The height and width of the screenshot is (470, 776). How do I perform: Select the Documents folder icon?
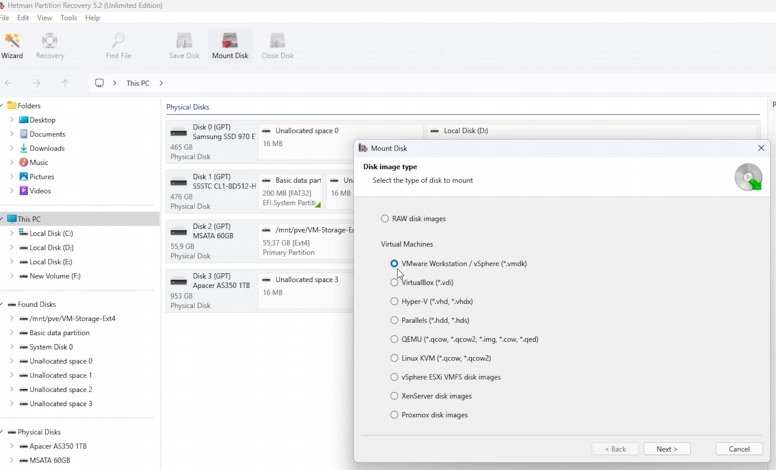(23, 134)
